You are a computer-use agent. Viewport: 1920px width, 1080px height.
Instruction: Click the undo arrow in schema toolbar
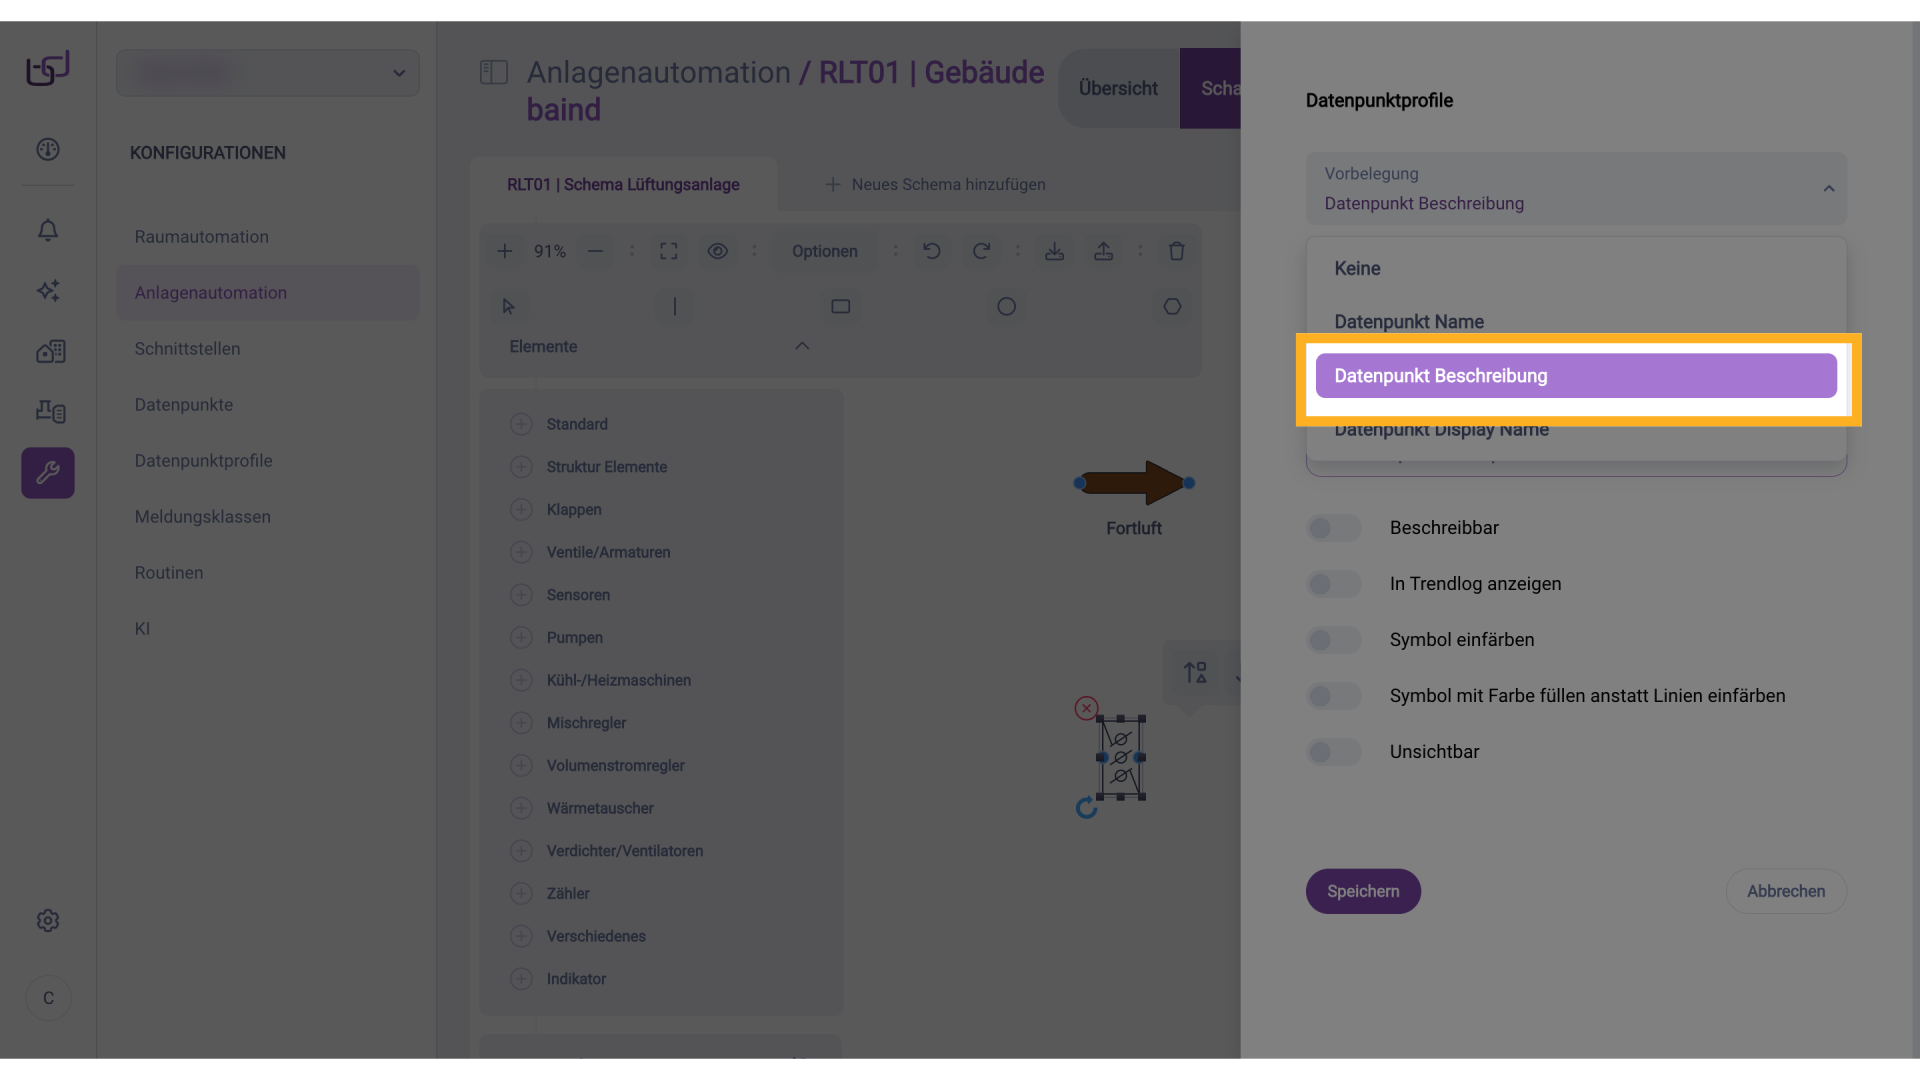tap(931, 251)
